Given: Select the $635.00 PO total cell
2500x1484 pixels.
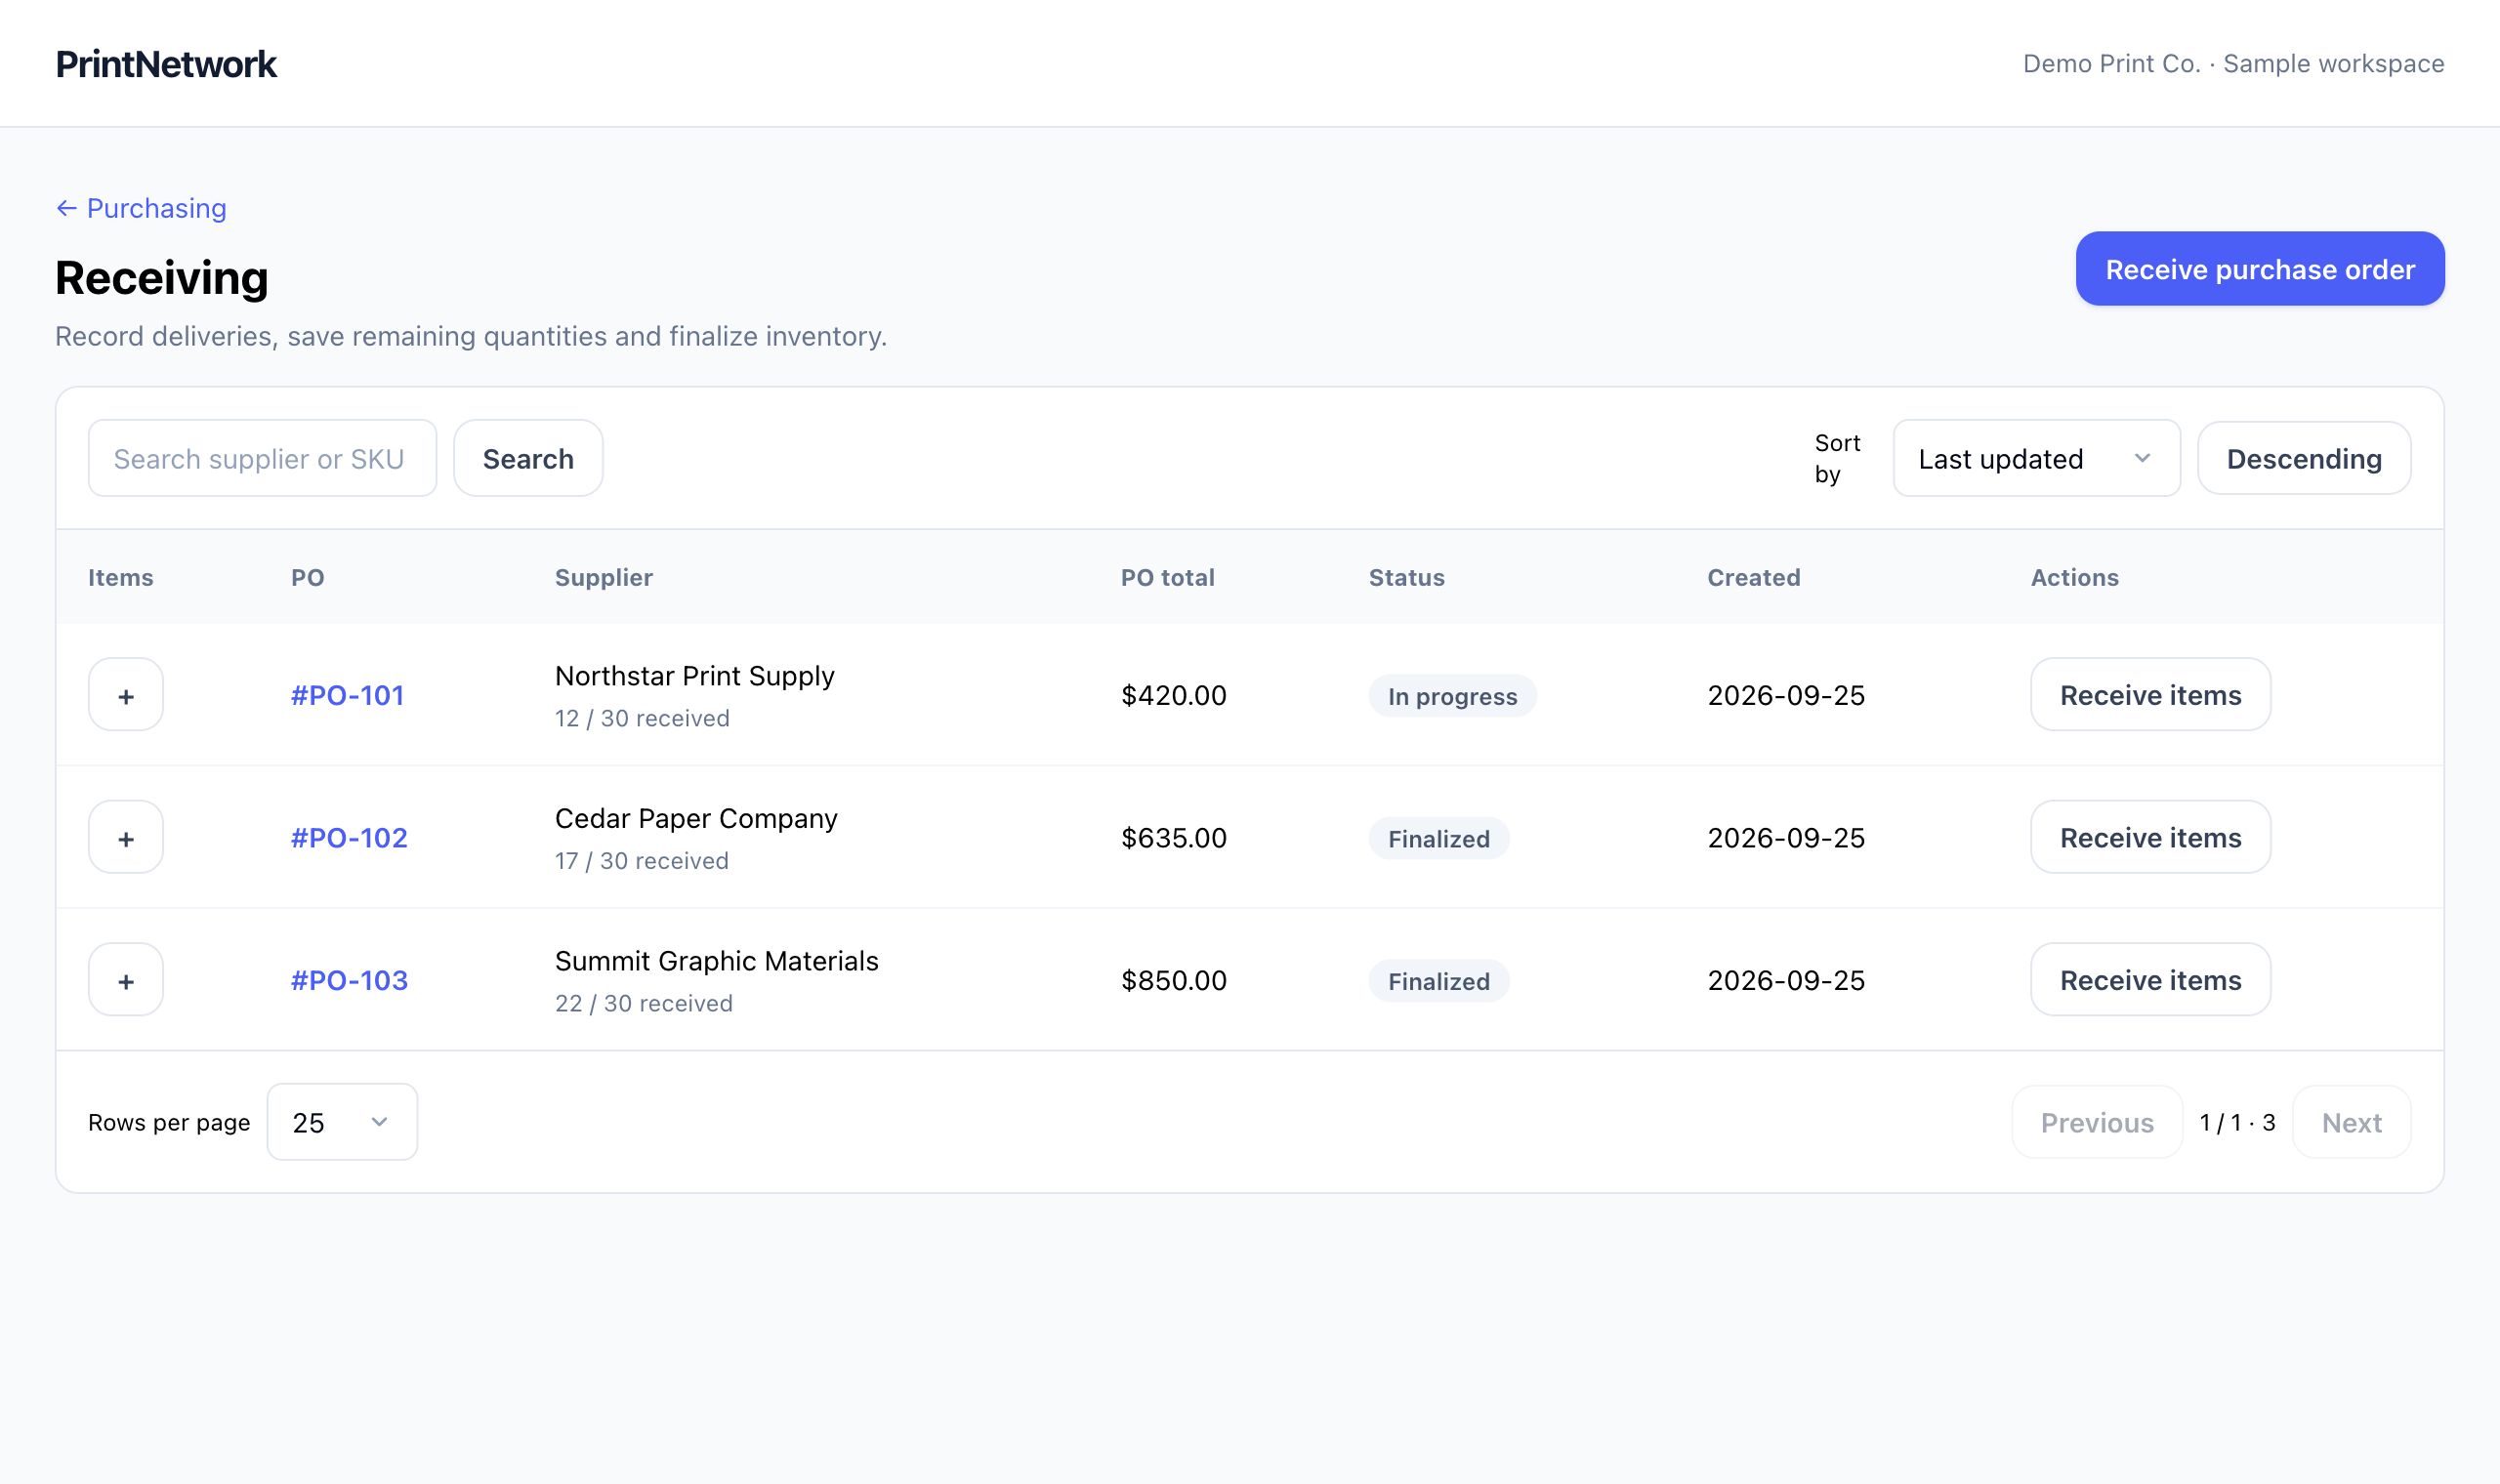Looking at the screenshot, I should coord(1173,838).
